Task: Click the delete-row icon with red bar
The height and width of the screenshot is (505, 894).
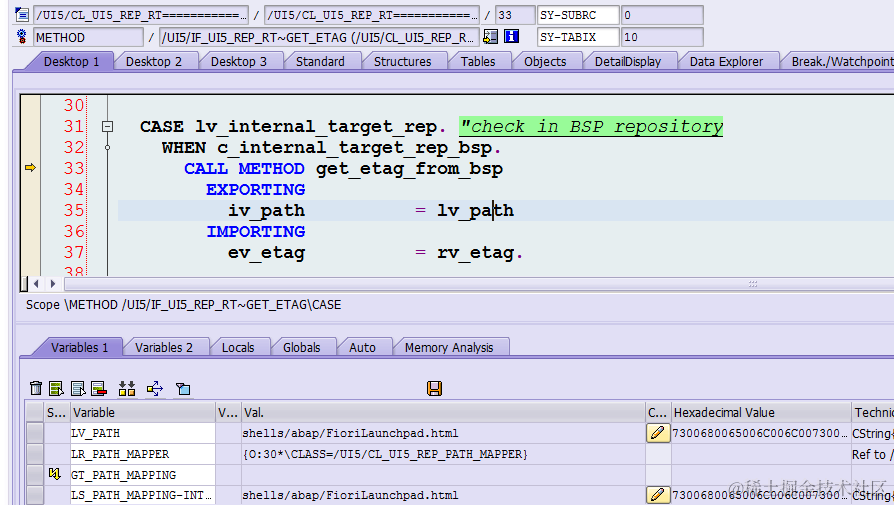Action: click(99, 389)
